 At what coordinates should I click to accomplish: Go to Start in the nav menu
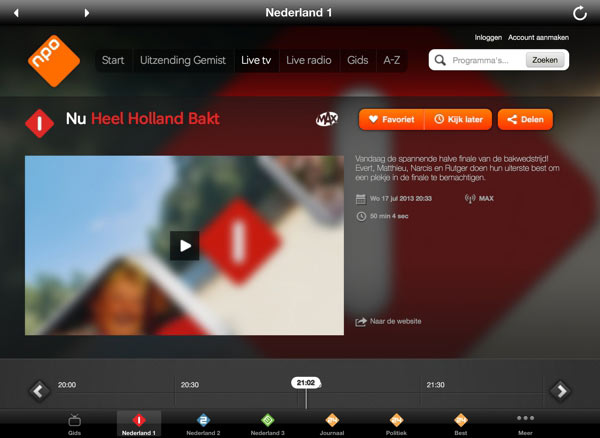pos(113,60)
